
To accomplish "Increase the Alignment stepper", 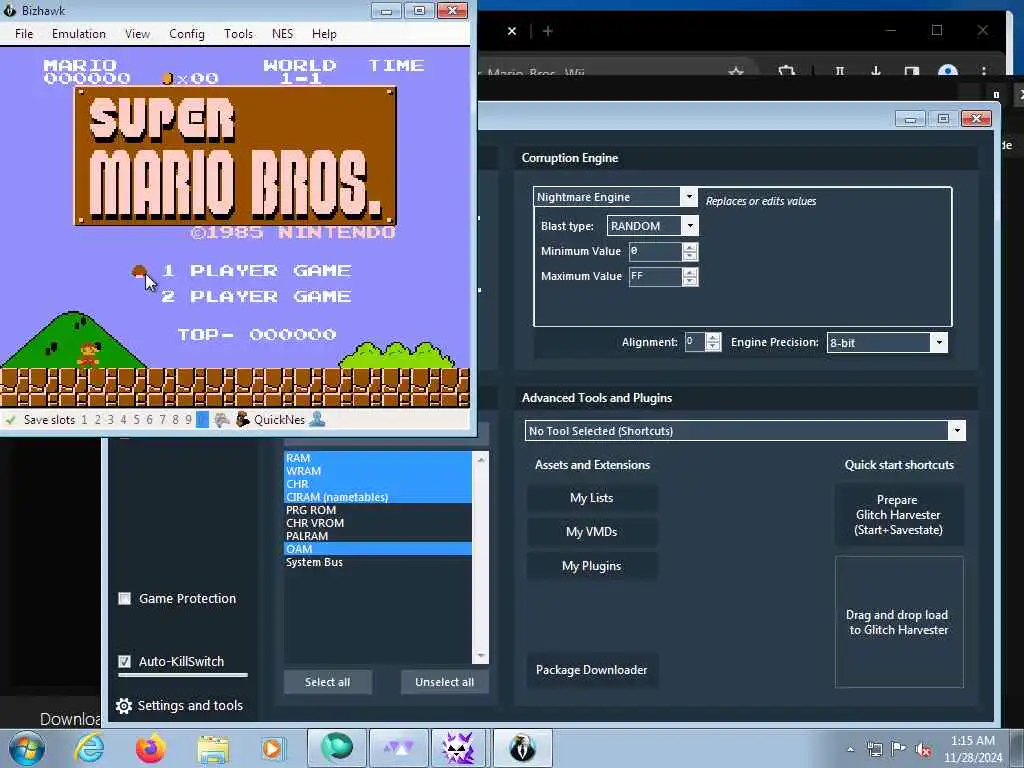I will pos(713,338).
